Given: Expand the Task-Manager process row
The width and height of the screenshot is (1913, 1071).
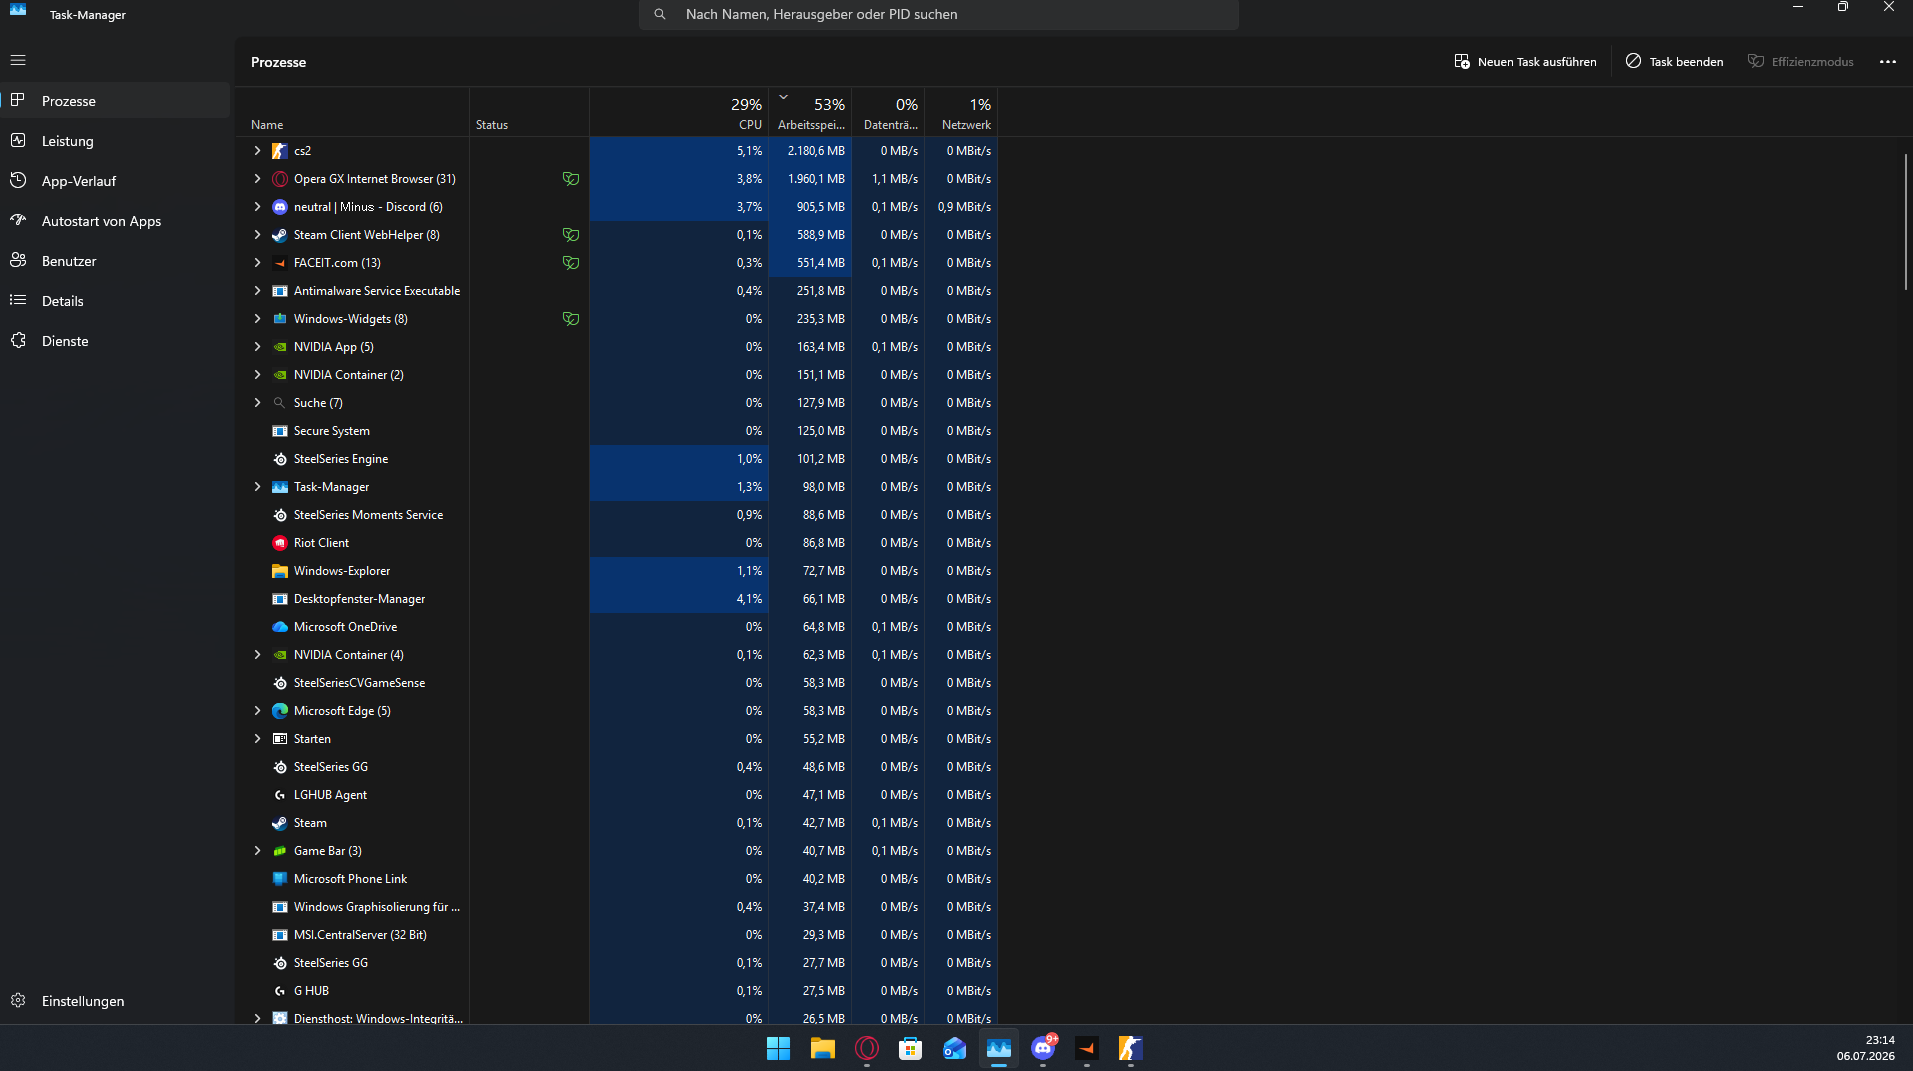Looking at the screenshot, I should (x=257, y=487).
